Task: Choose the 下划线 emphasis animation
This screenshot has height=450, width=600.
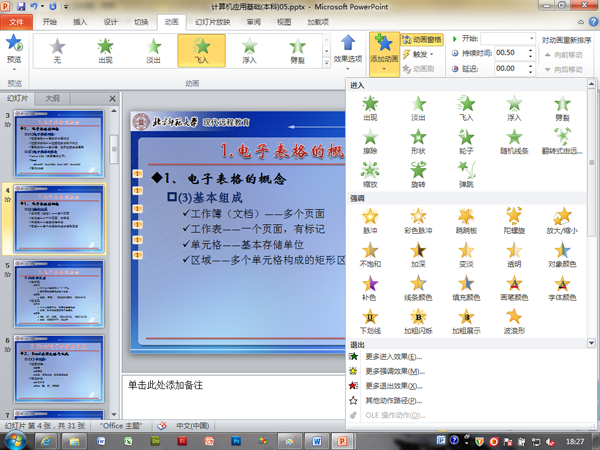Action: tap(371, 320)
